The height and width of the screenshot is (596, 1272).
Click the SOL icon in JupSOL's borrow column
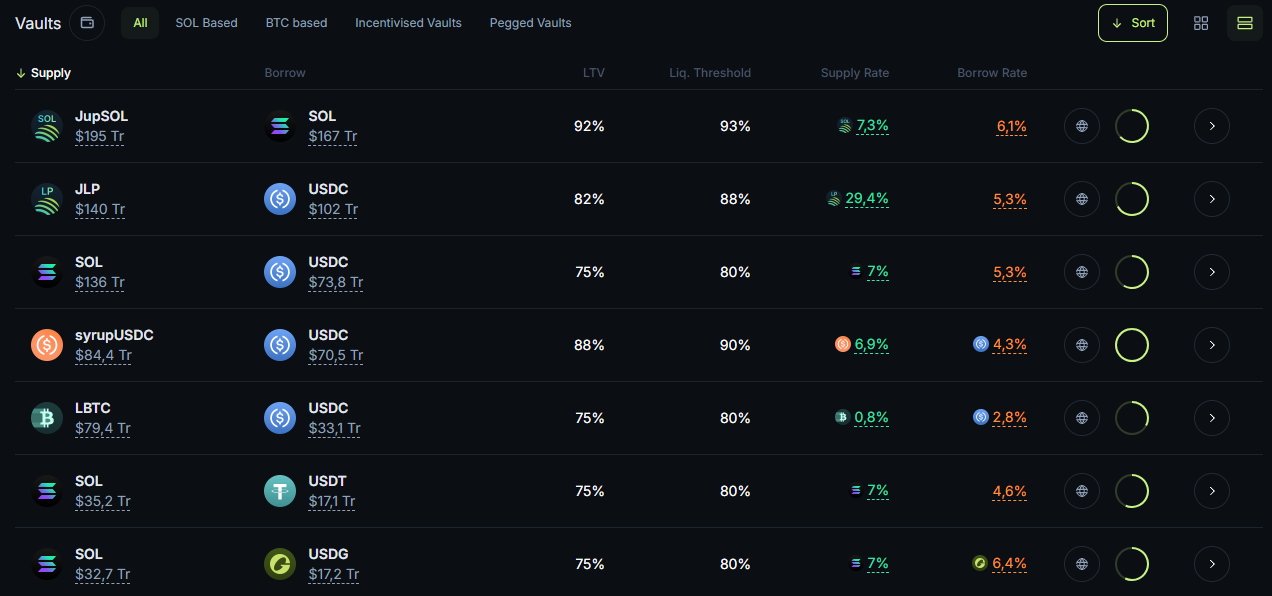point(279,126)
